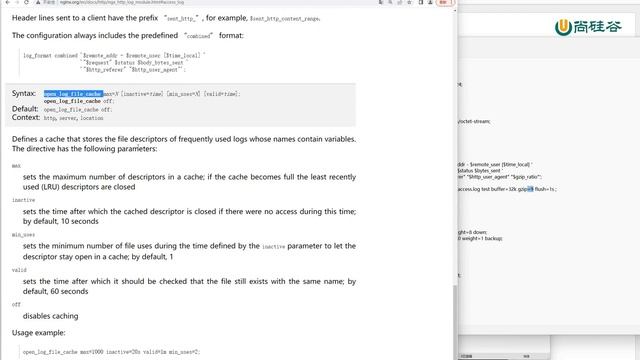This screenshot has width=640, height=360.
Task: Click the 'valid' parameter heading
Action: coord(19,270)
